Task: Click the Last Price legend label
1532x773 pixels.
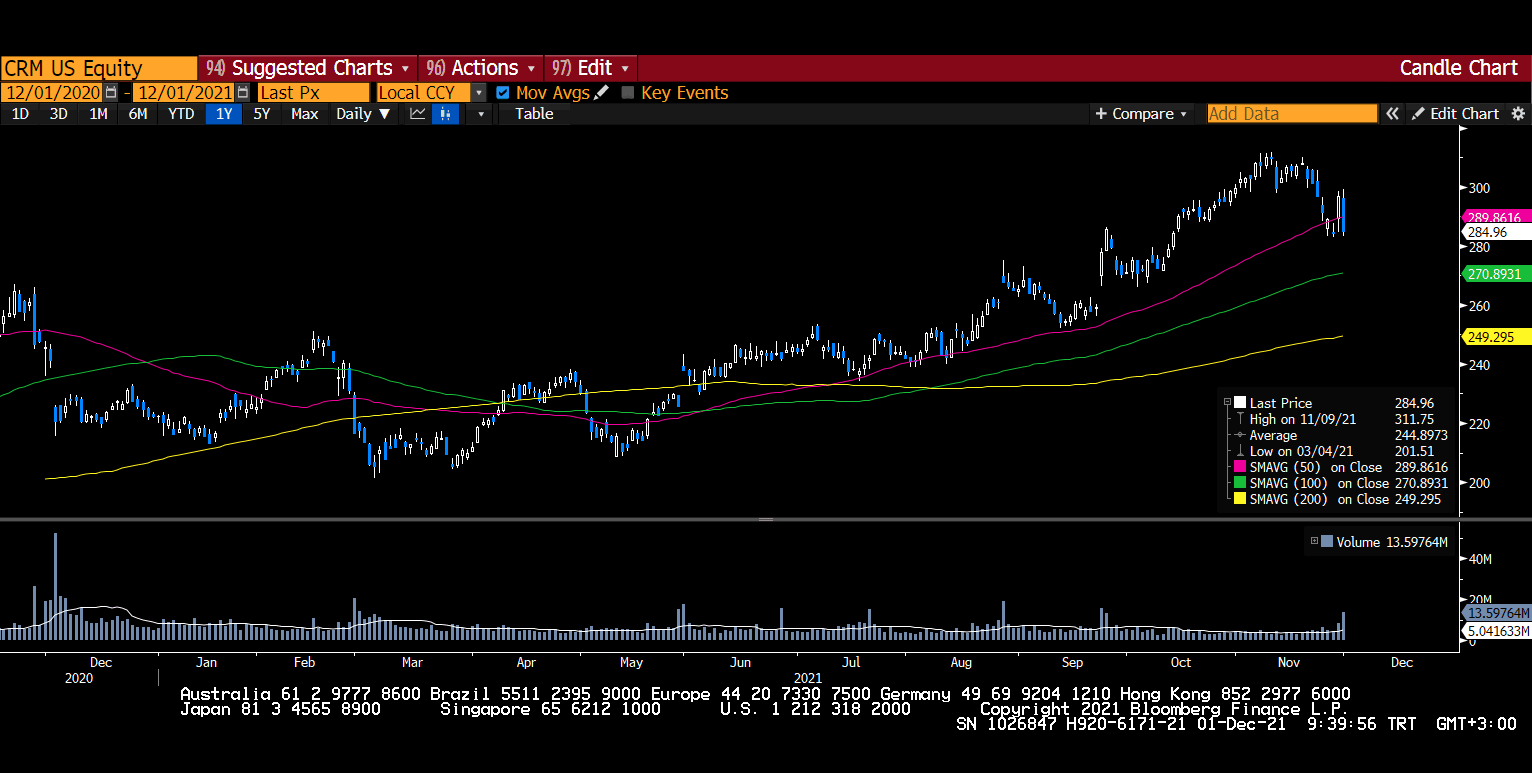Action: point(1281,404)
